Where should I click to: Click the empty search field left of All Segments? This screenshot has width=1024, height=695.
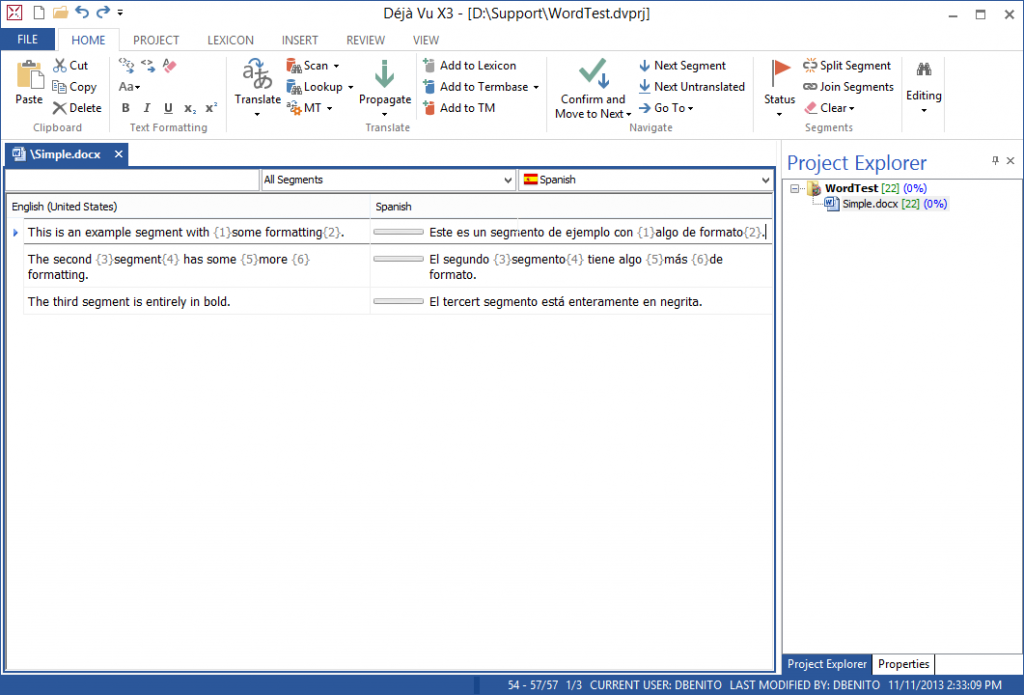[133, 180]
